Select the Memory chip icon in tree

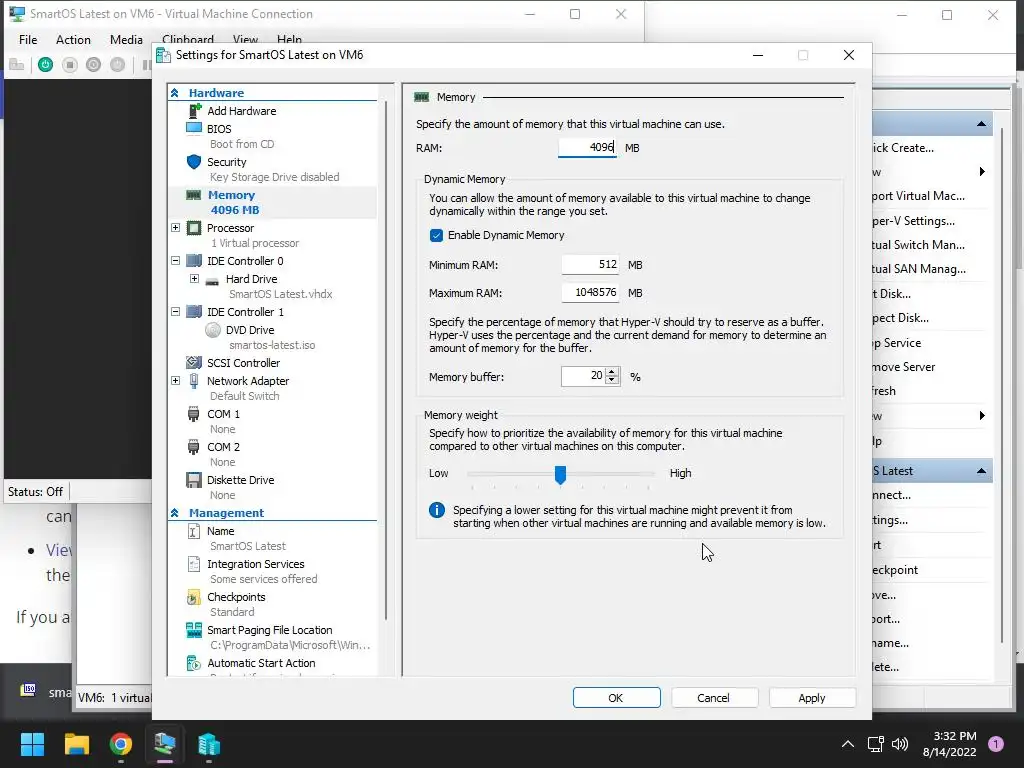(194, 195)
